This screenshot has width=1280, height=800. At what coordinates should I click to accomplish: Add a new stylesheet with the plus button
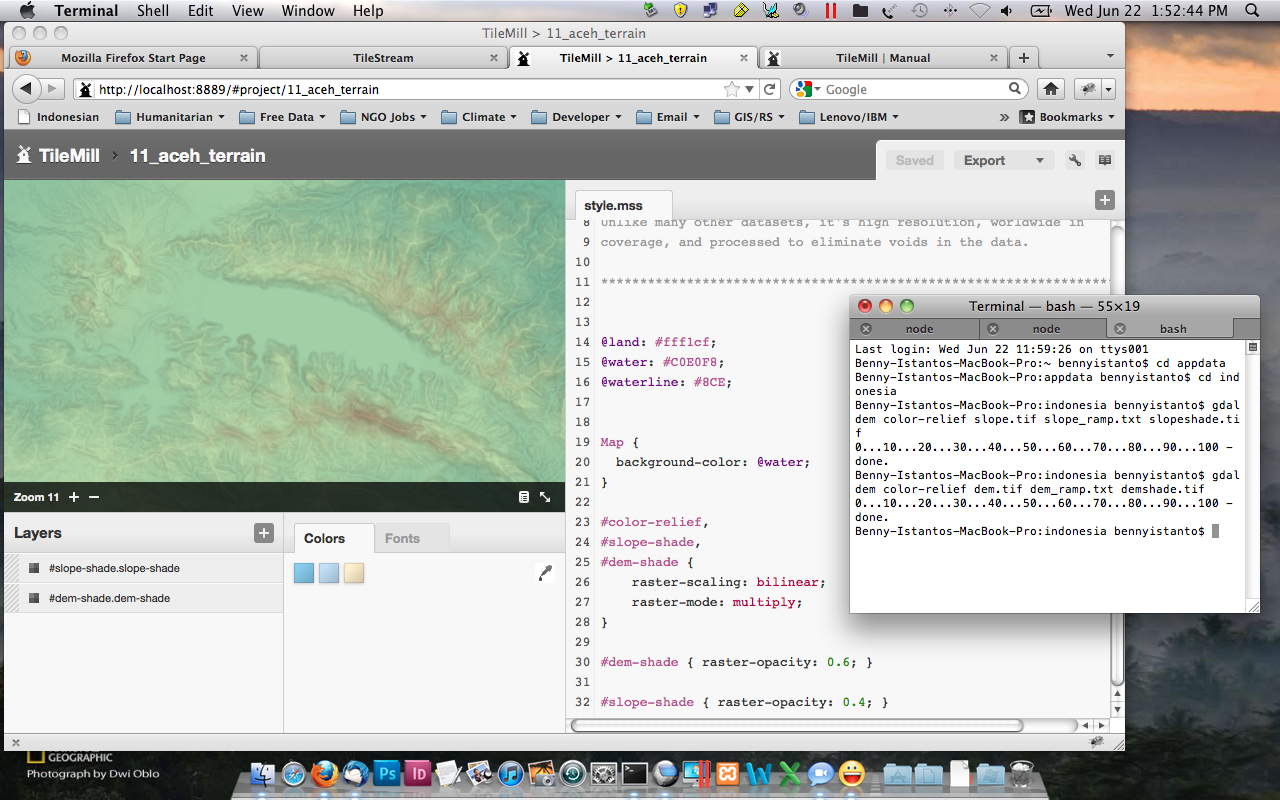point(1104,200)
